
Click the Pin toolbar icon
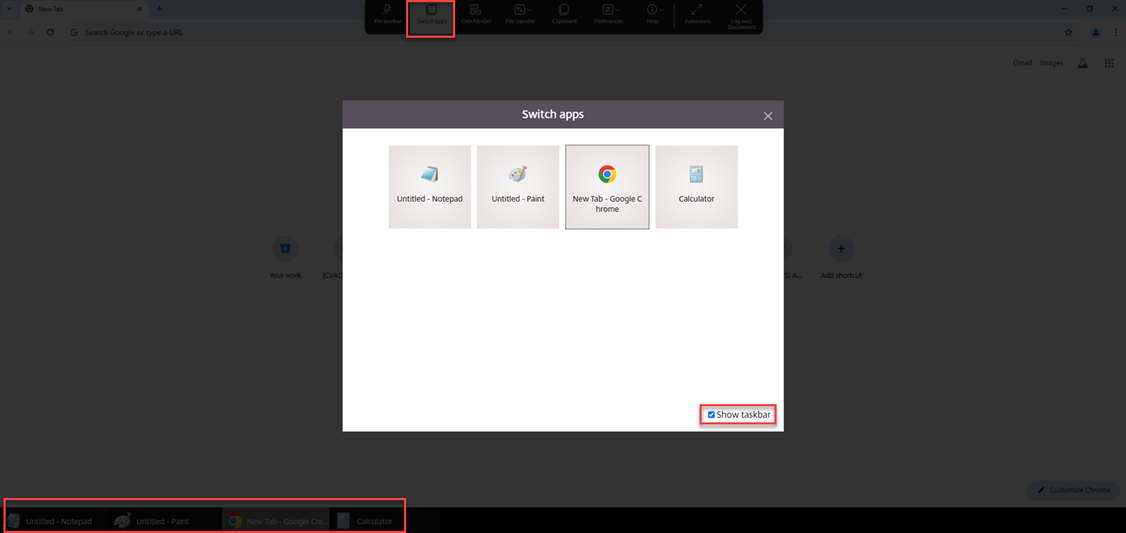click(387, 14)
